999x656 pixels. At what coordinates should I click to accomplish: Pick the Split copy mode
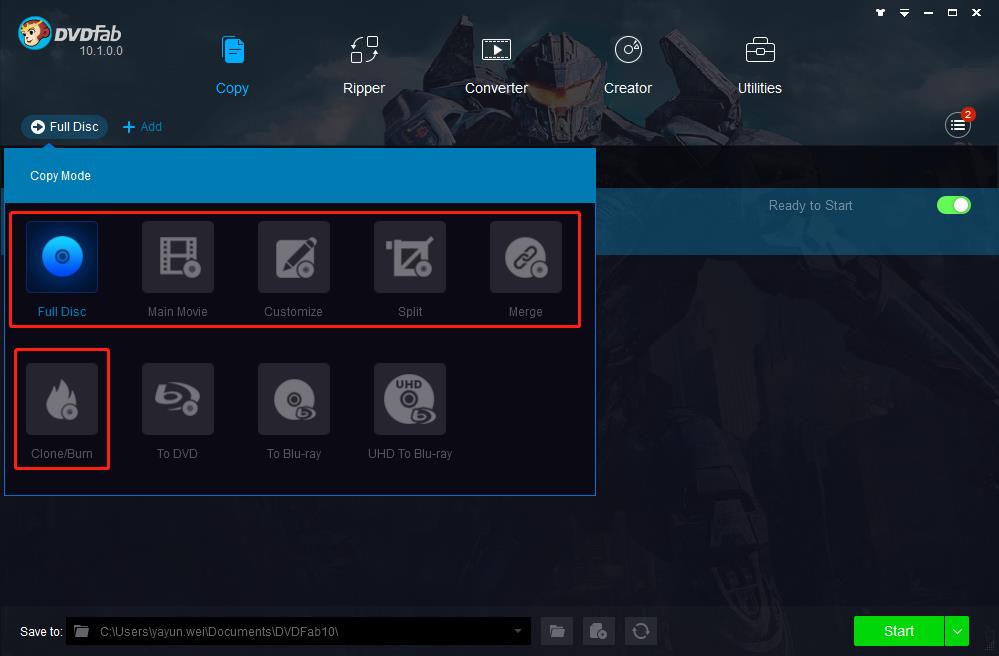(x=410, y=257)
